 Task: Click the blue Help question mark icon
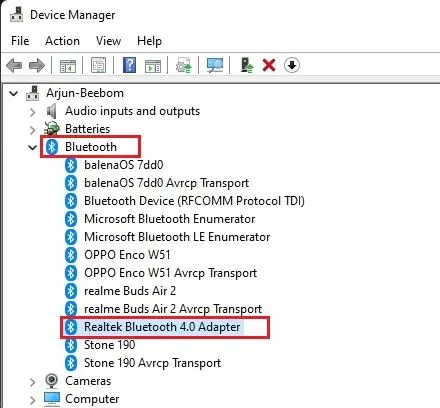click(x=129, y=65)
